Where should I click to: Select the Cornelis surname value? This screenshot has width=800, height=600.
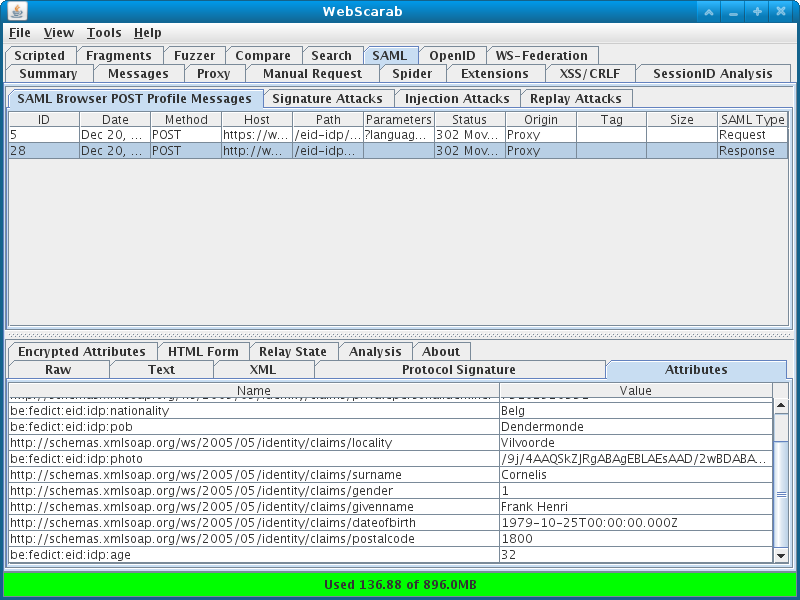[636, 474]
